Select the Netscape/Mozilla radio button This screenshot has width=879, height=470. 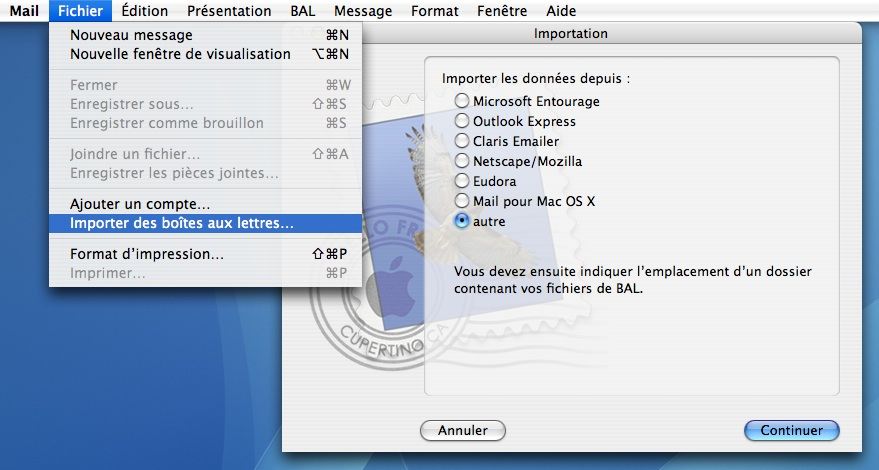click(x=461, y=161)
